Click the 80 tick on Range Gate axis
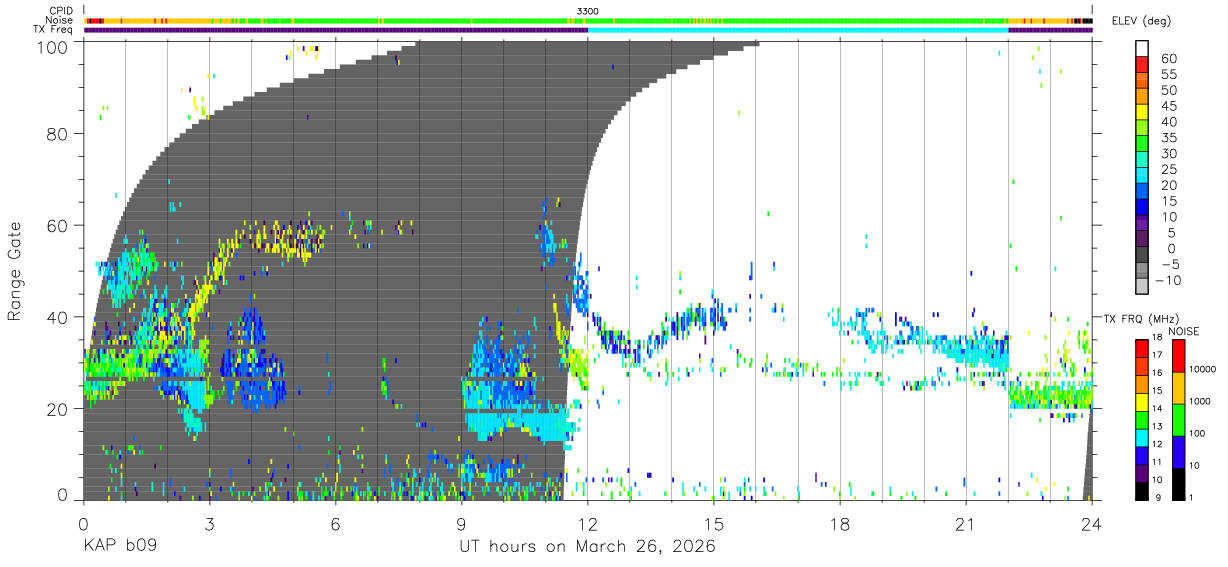1228x567 pixels. tap(59, 134)
